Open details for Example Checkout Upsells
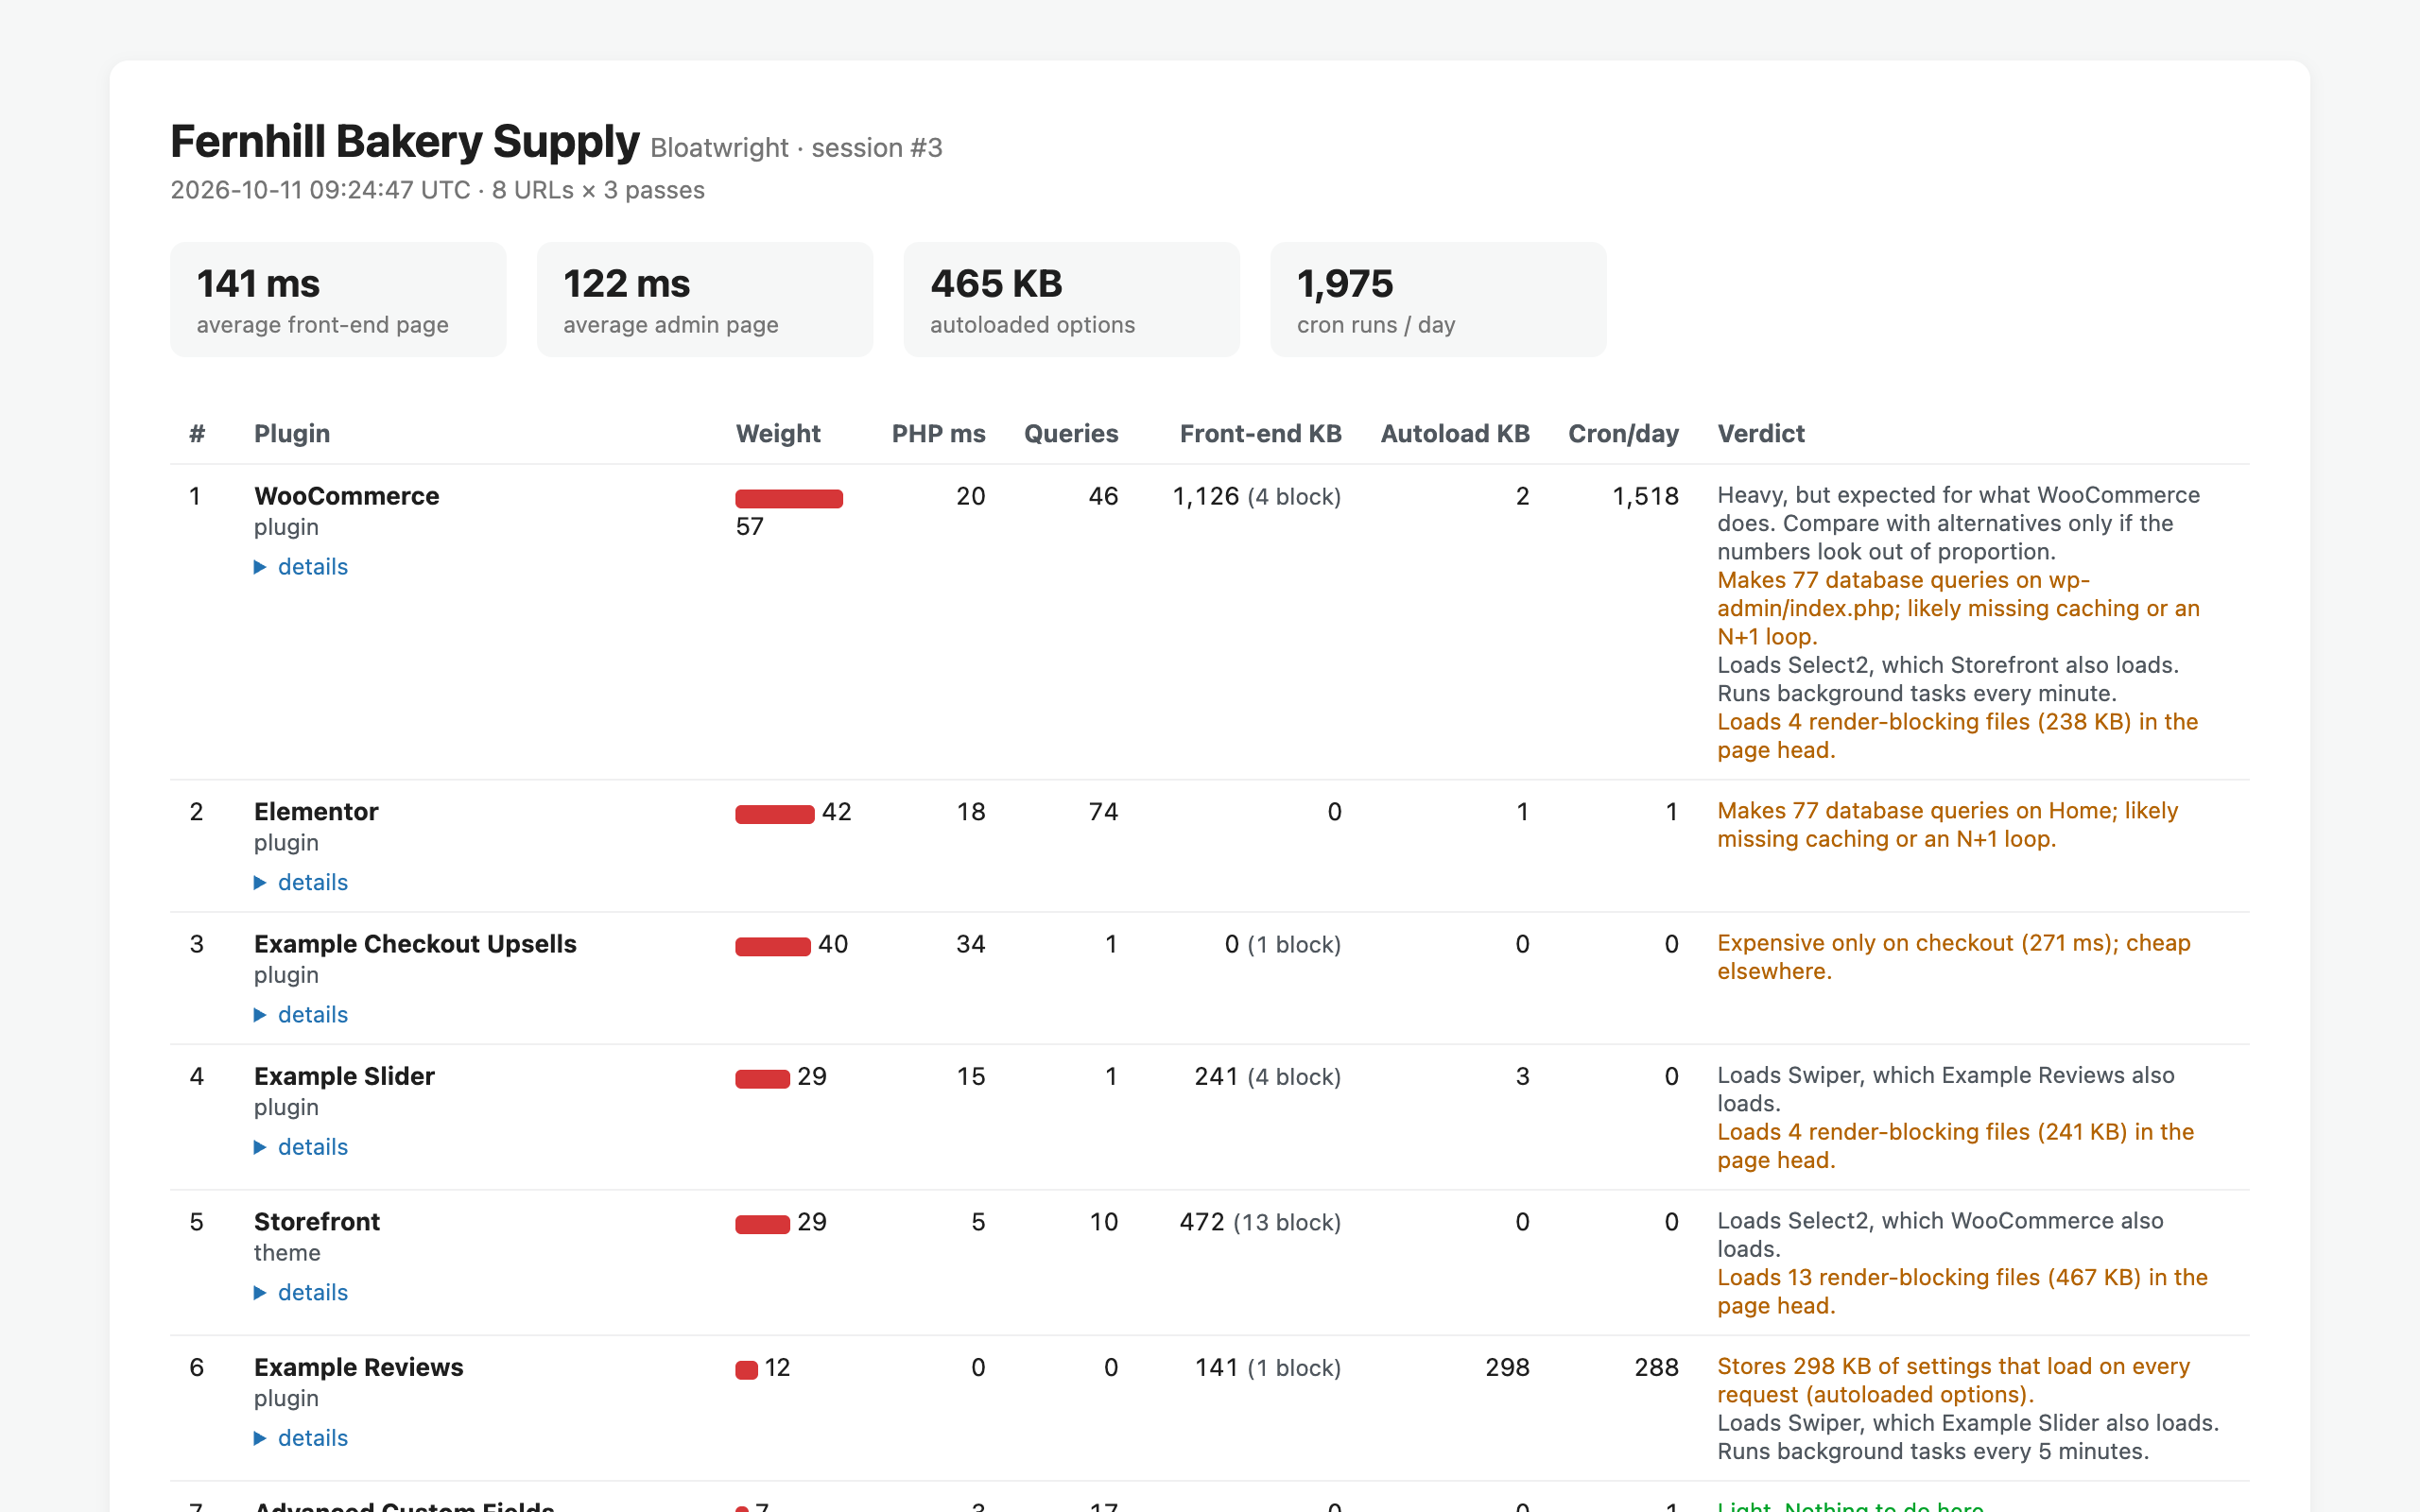The width and height of the screenshot is (2420, 1512). (301, 1014)
